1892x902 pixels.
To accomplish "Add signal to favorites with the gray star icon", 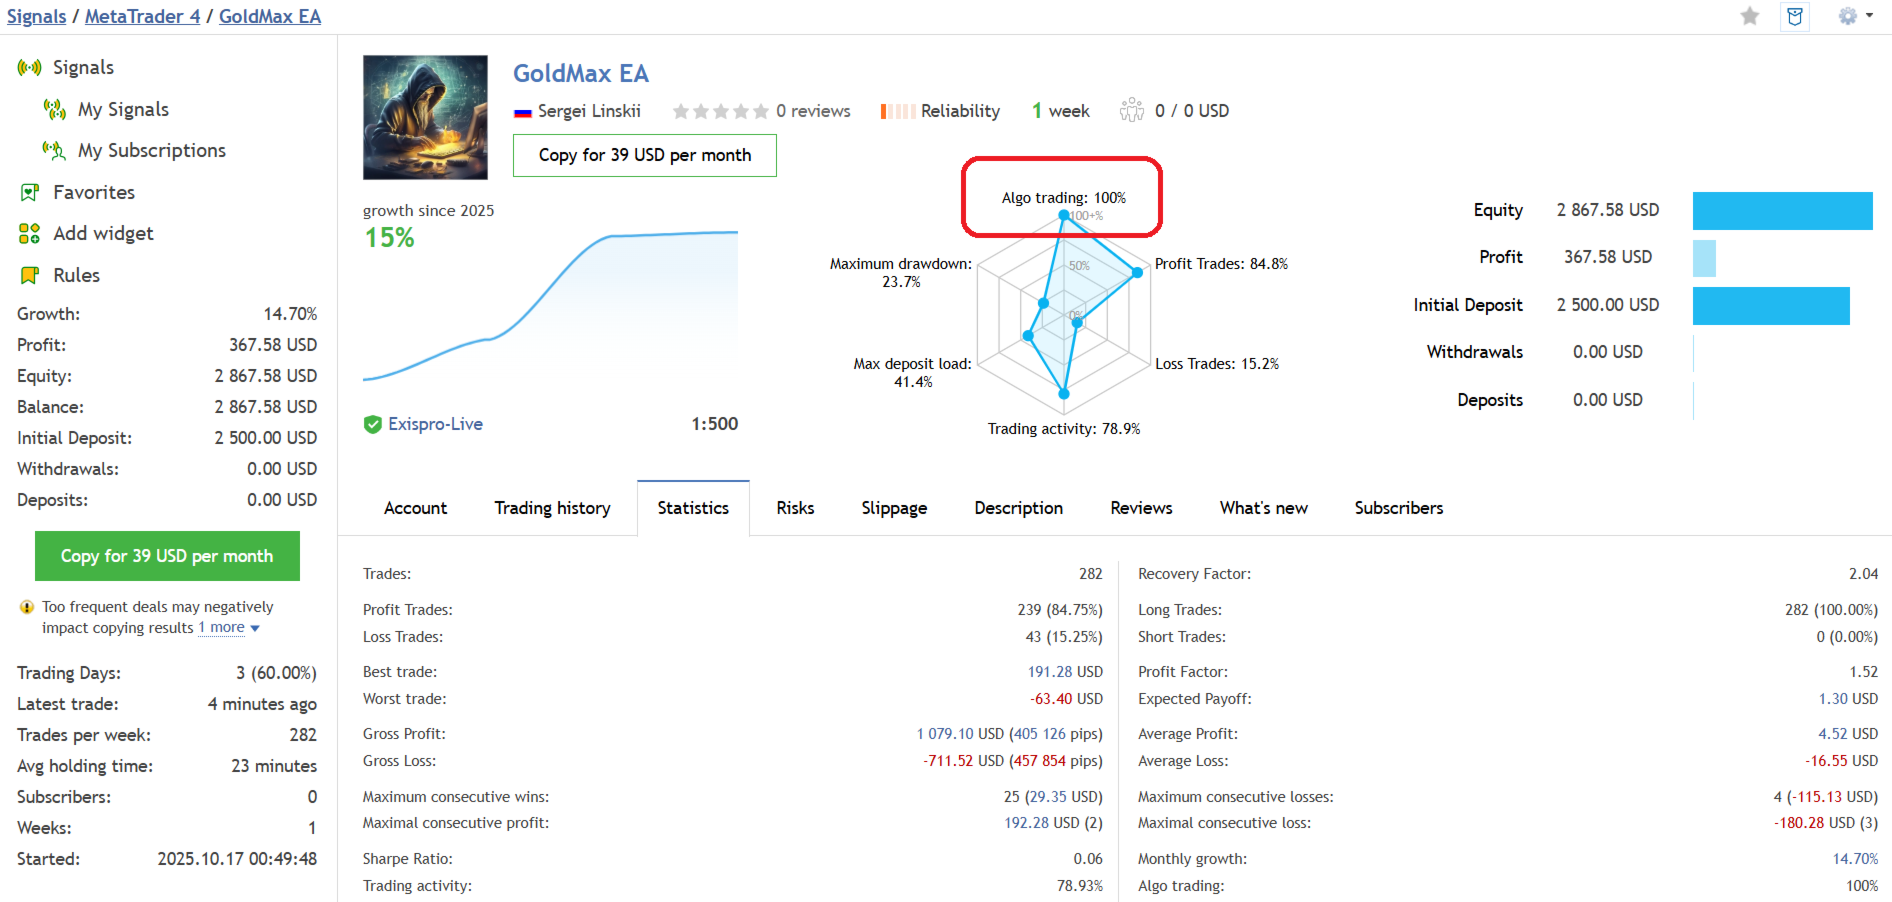I will (x=1749, y=16).
